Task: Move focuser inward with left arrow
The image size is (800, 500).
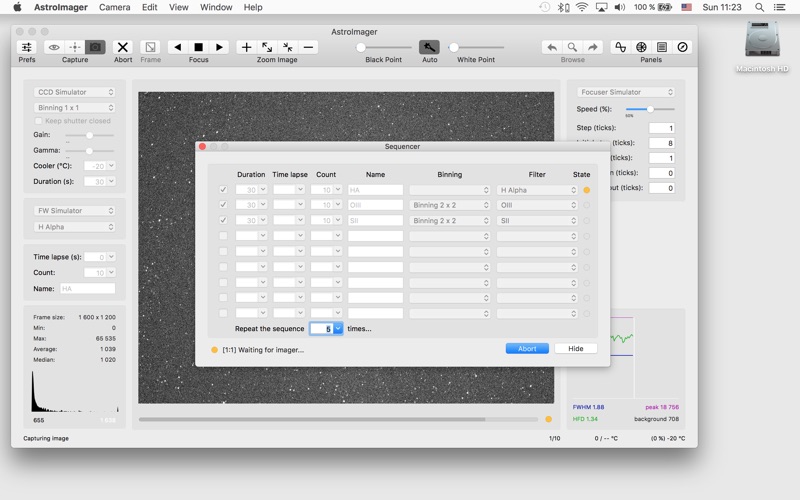Action: coord(178,47)
